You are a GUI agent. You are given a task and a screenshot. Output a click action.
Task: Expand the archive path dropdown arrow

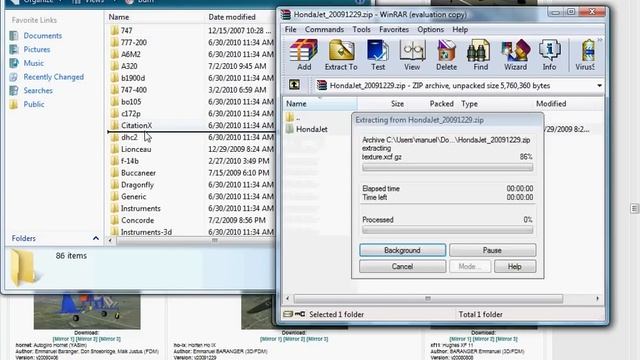tap(599, 86)
